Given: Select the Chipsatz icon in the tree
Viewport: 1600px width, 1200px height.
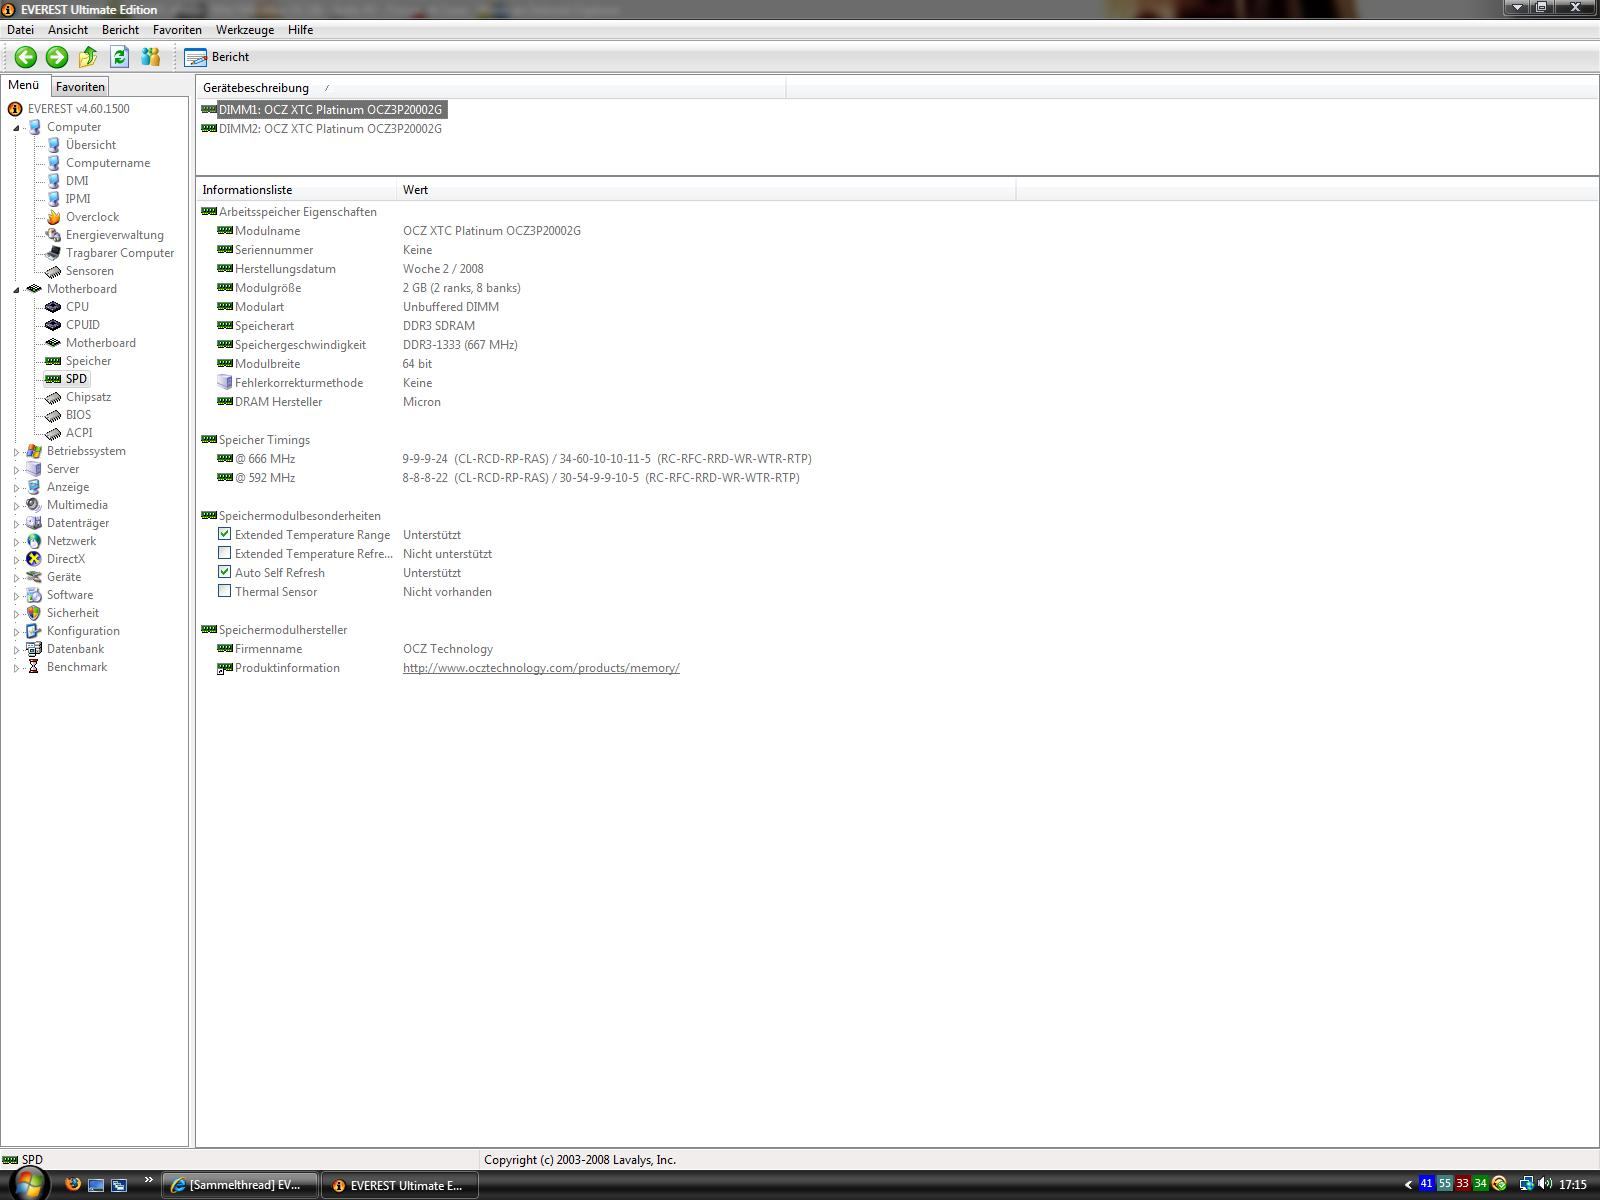Looking at the screenshot, I should tap(54, 397).
